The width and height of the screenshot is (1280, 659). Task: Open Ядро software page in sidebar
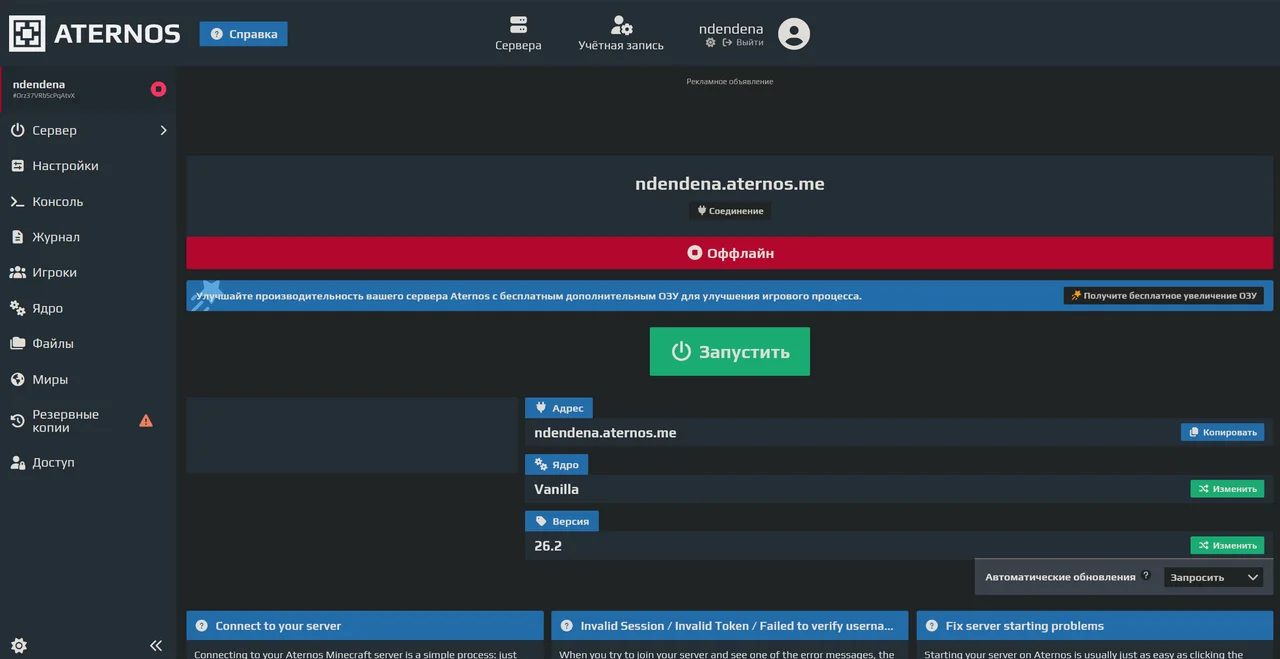click(88, 308)
